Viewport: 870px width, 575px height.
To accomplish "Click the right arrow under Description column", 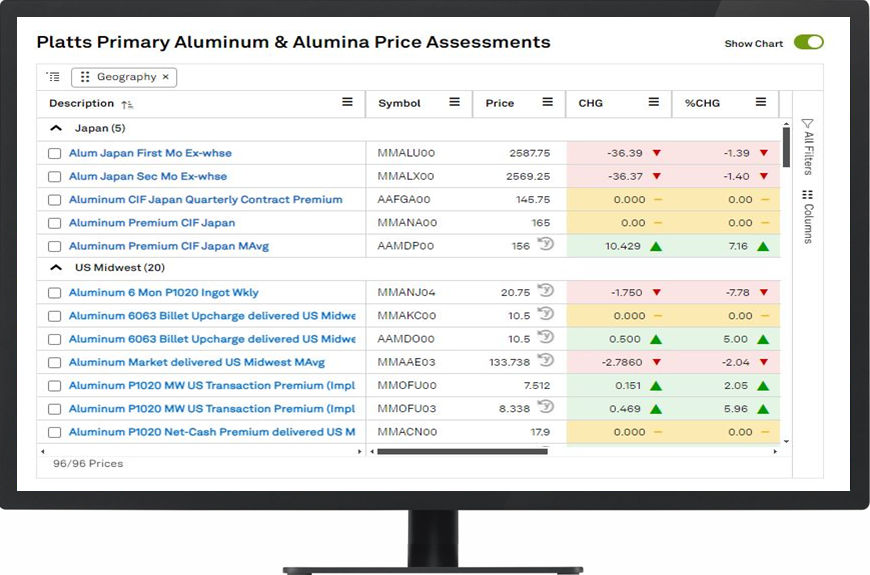I will [360, 451].
